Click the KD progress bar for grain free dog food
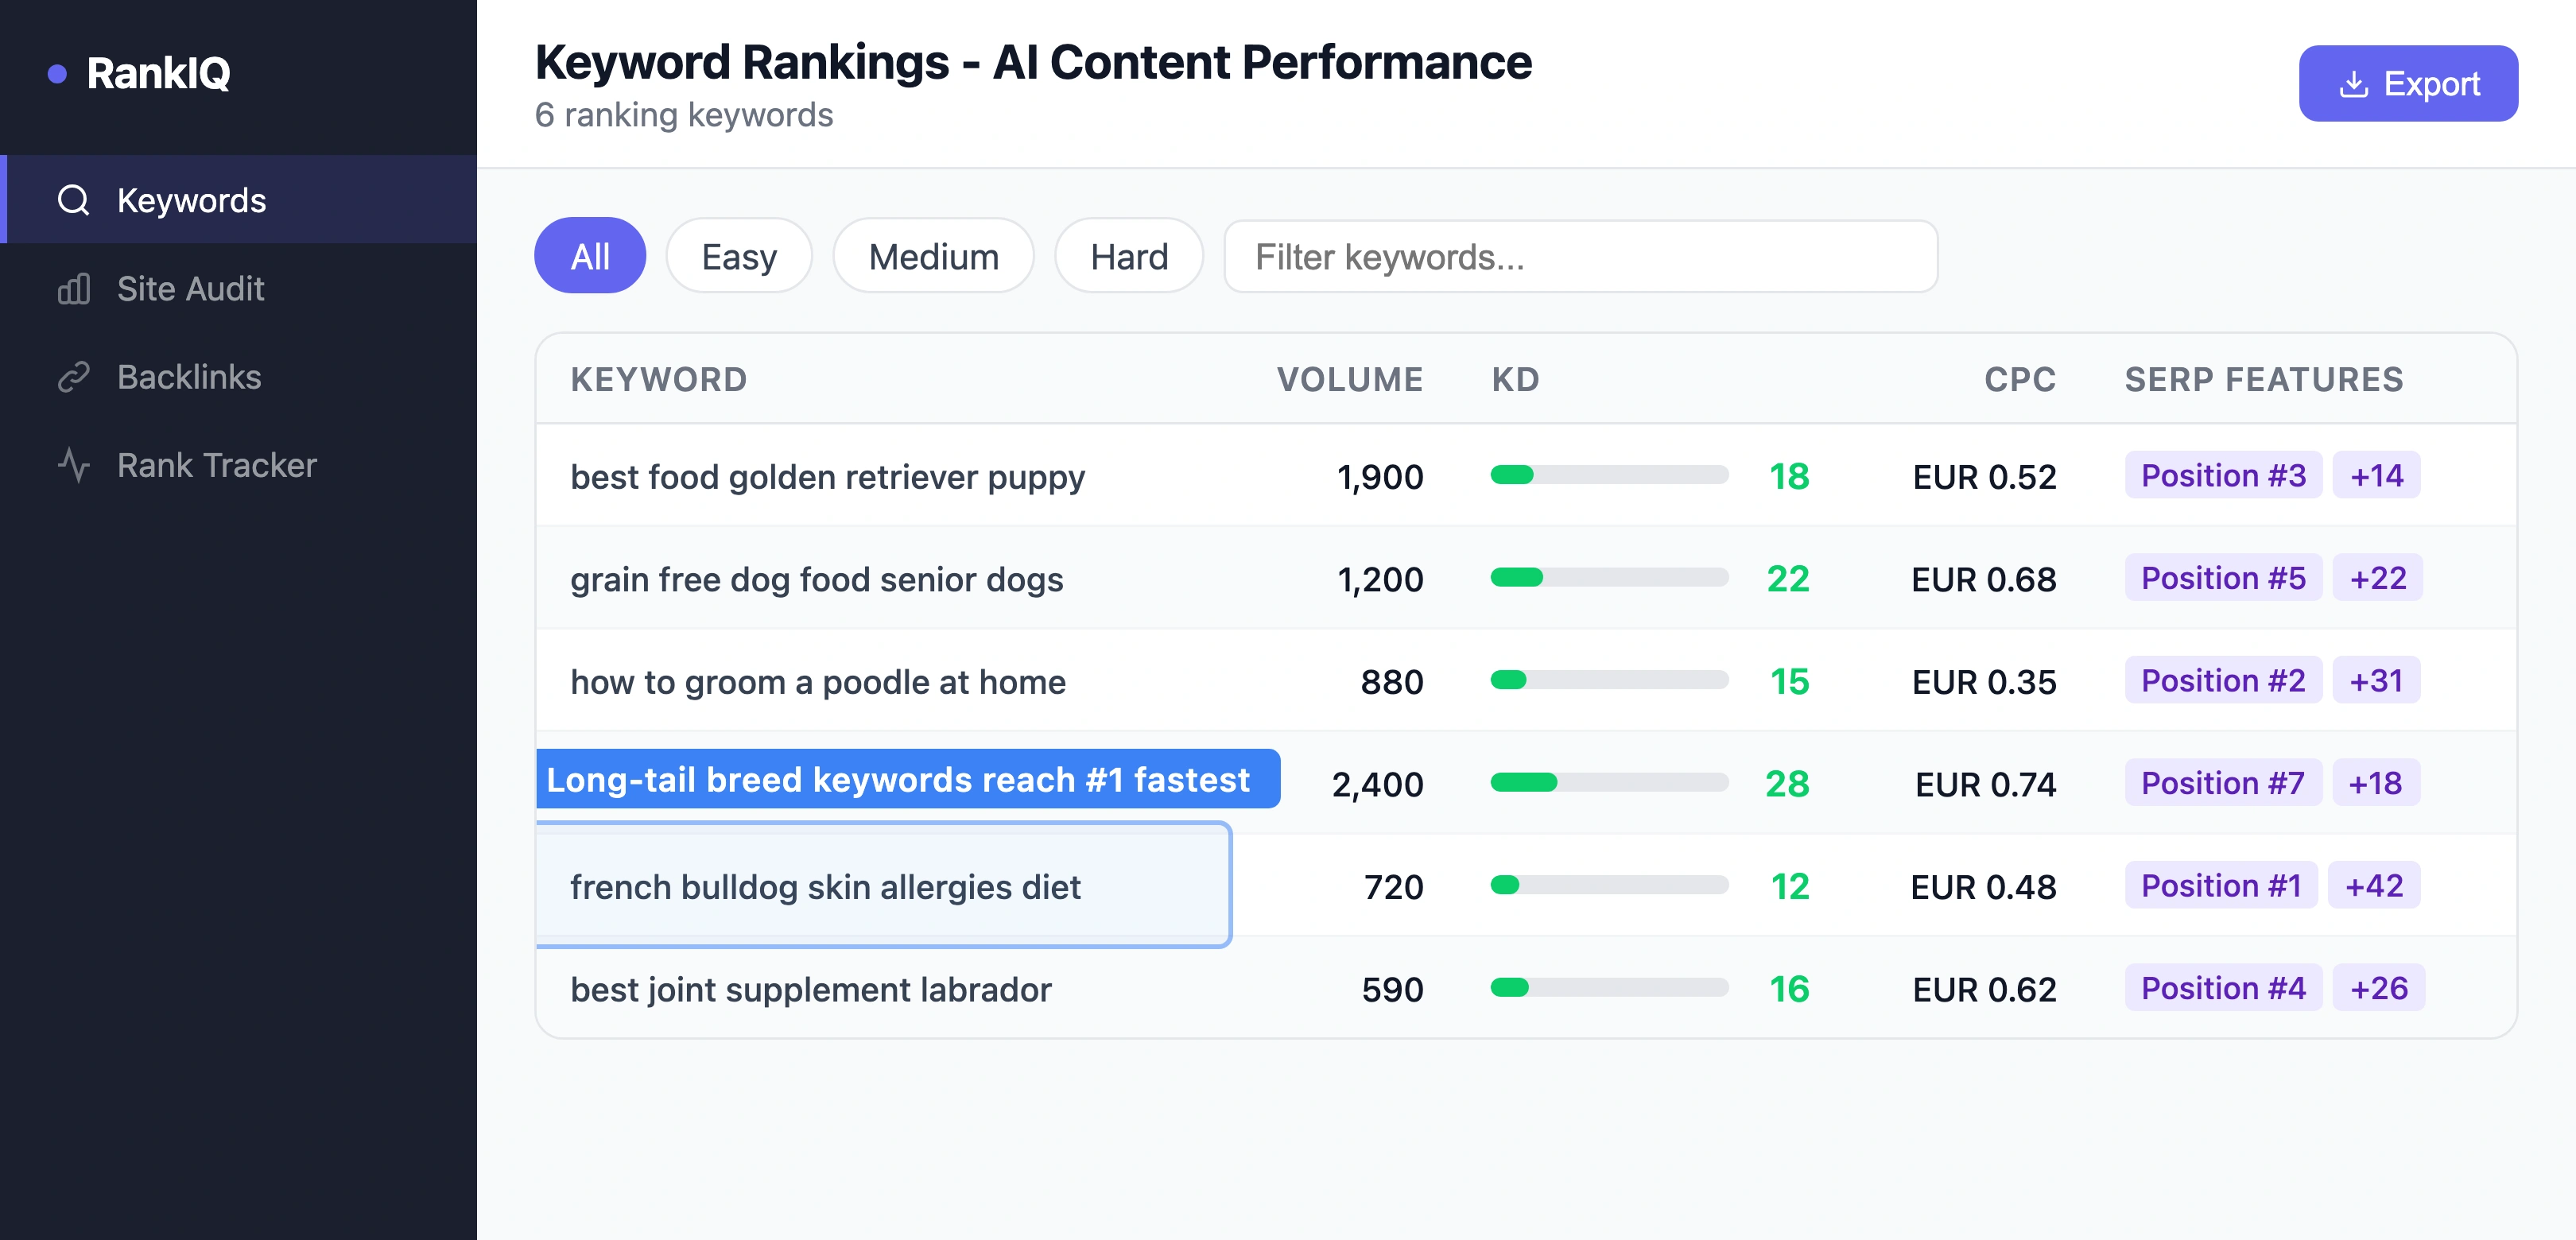The image size is (2576, 1240). point(1610,578)
